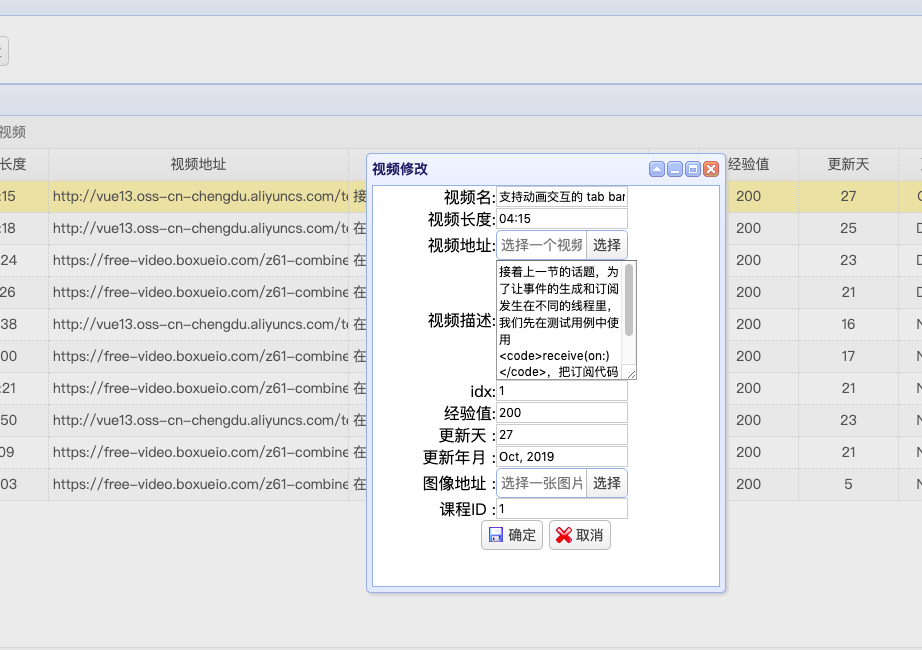Focus the 更新天 field showing 27
The image size is (922, 650).
coord(562,435)
